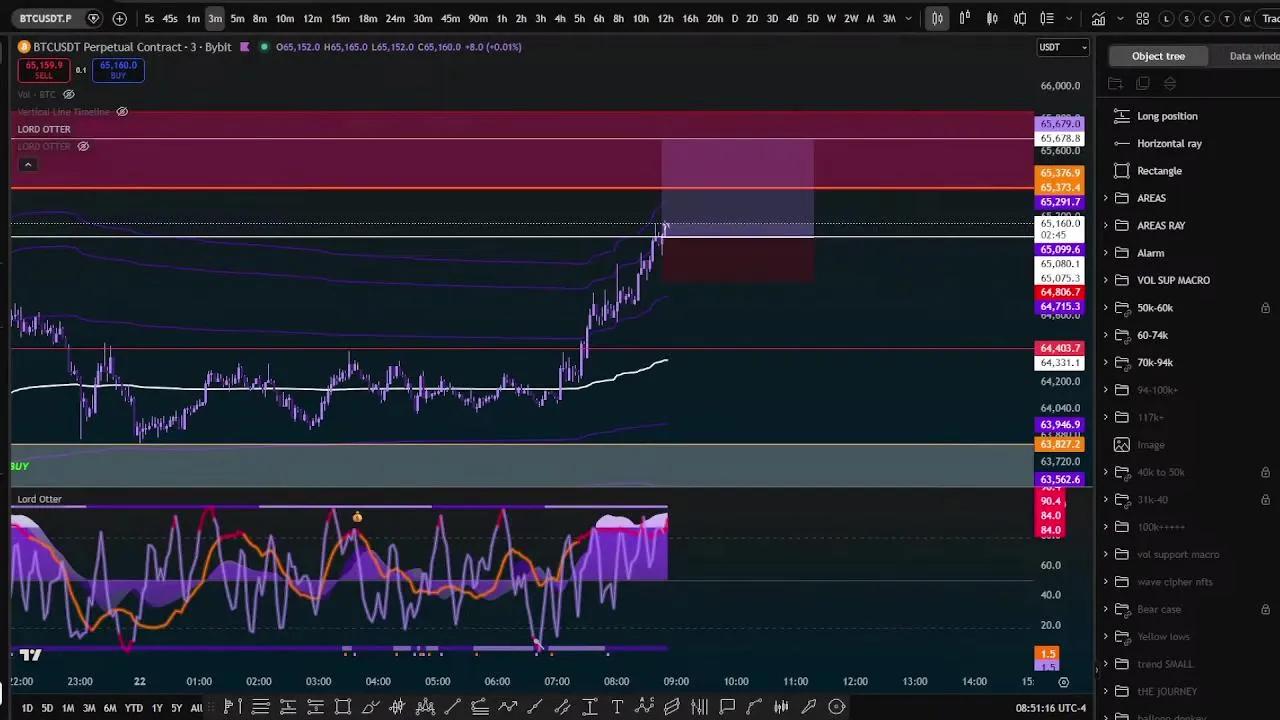
Task: Toggle the flag marker beside Bybit title
Action: click(244, 47)
